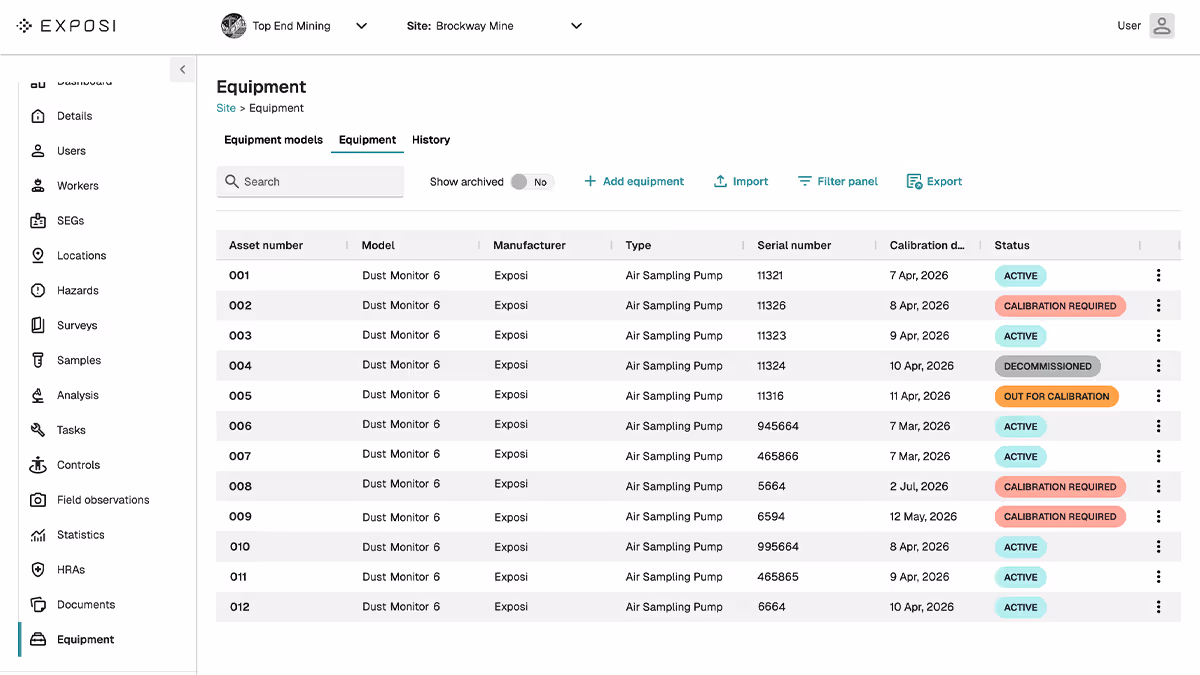Open Analysis via microscope icon
This screenshot has width=1200, height=675.
tap(38, 396)
